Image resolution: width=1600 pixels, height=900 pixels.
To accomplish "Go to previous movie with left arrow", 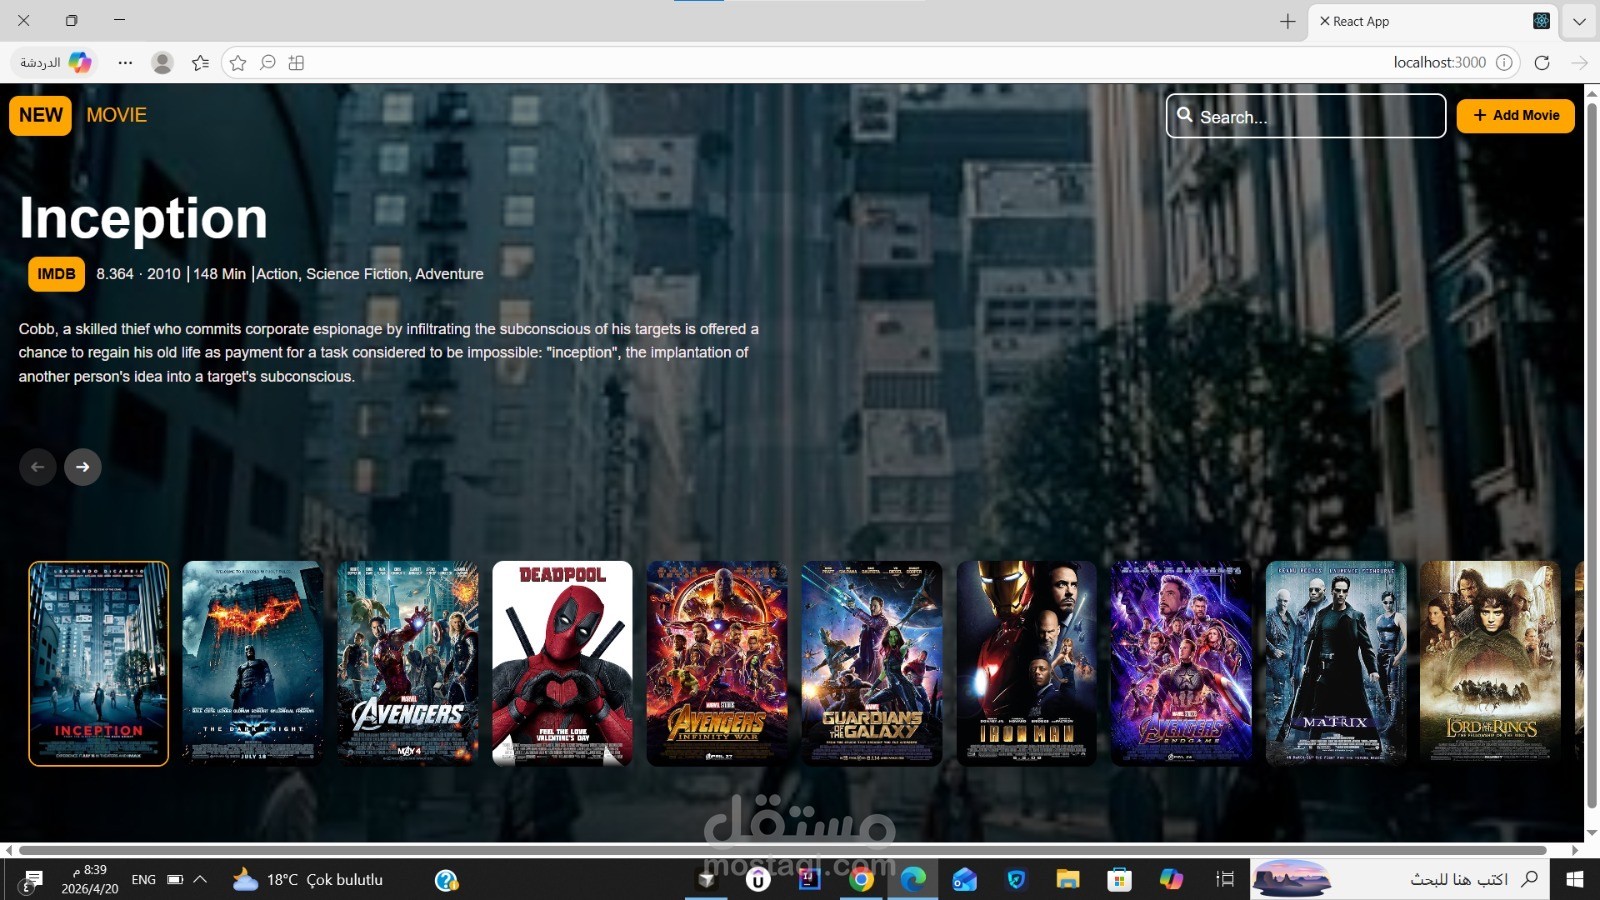I will click(38, 467).
